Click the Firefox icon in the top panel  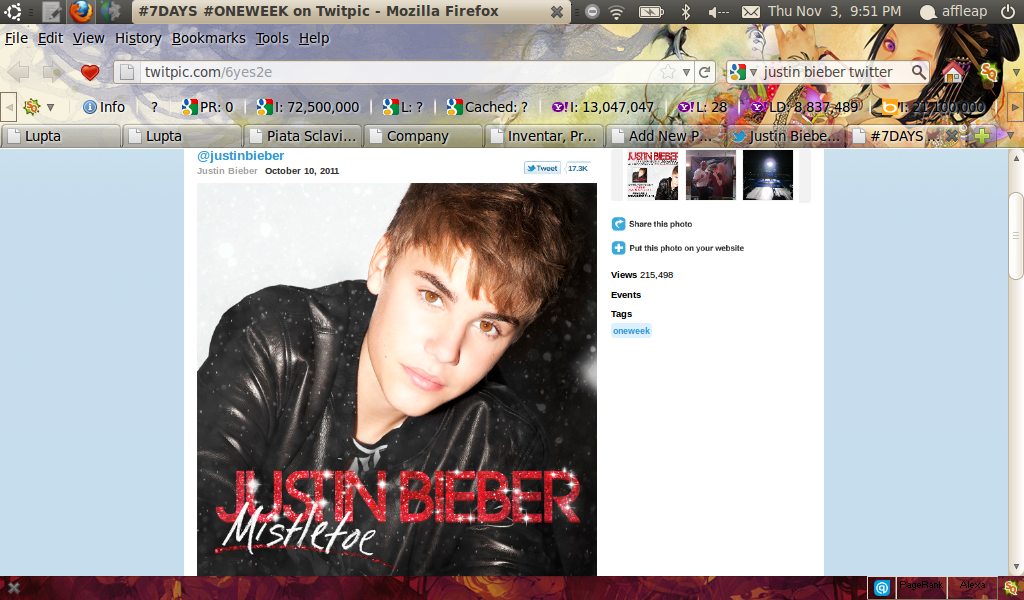coord(82,11)
